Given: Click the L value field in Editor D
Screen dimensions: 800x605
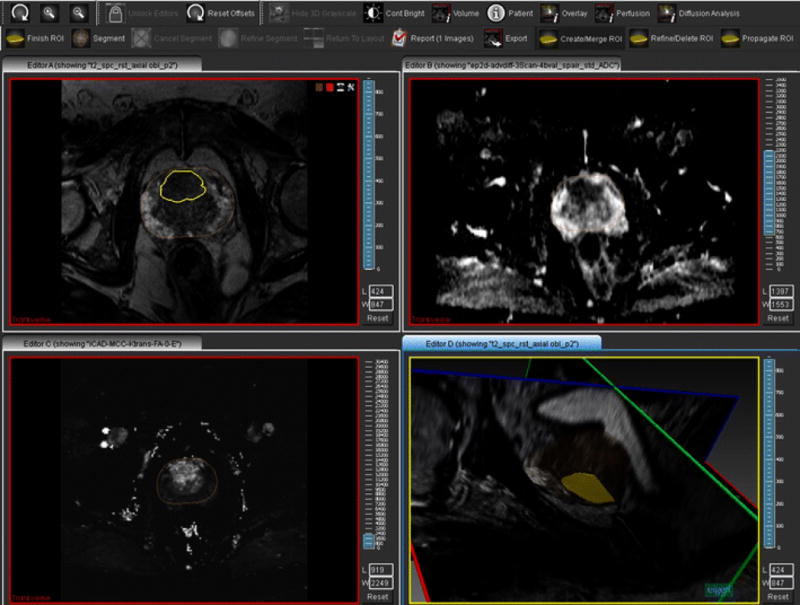Looking at the screenshot, I should pyautogui.click(x=780, y=570).
